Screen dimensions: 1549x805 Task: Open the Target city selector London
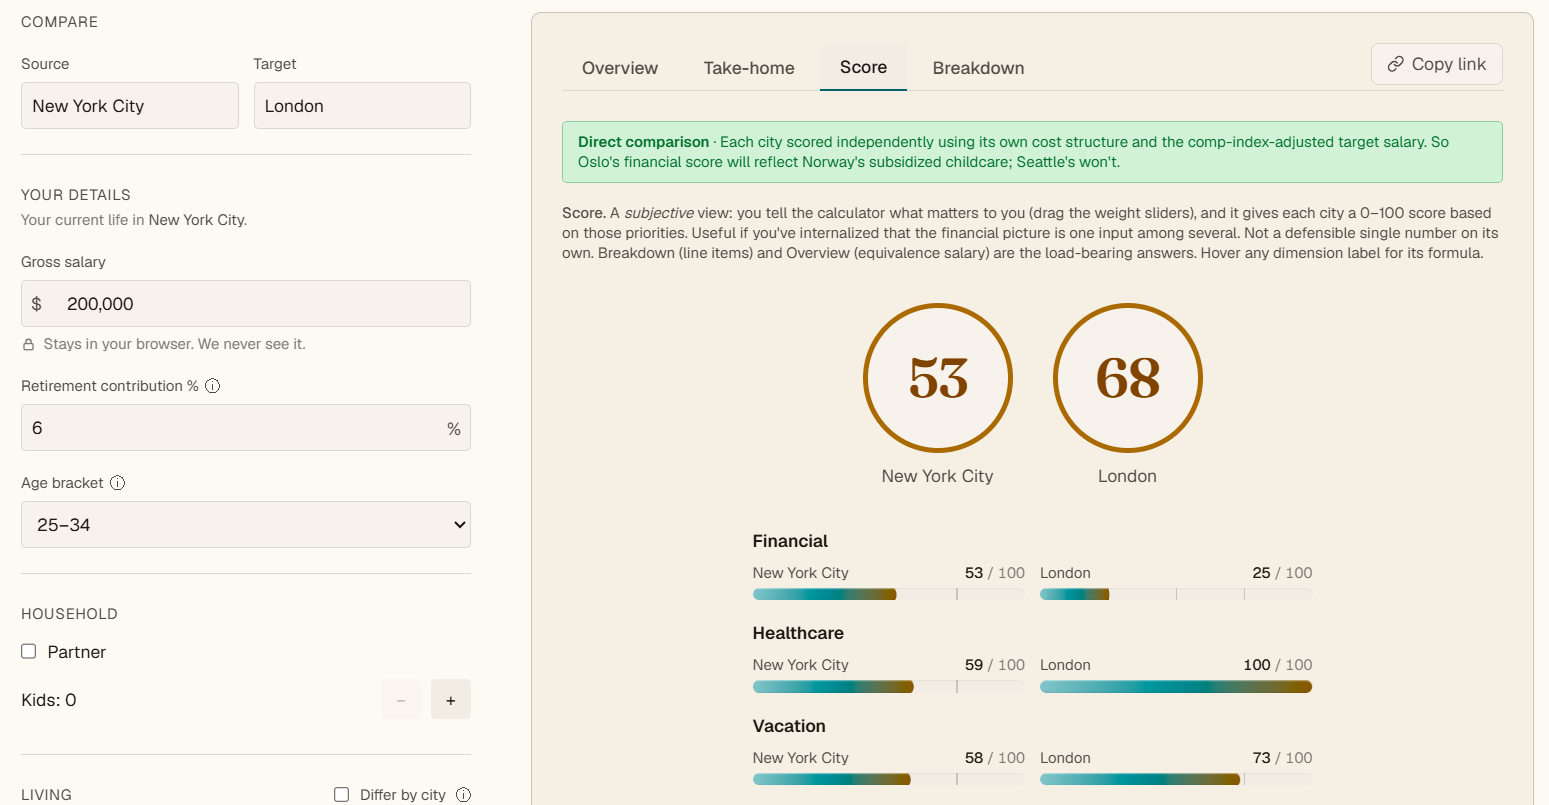[362, 106]
